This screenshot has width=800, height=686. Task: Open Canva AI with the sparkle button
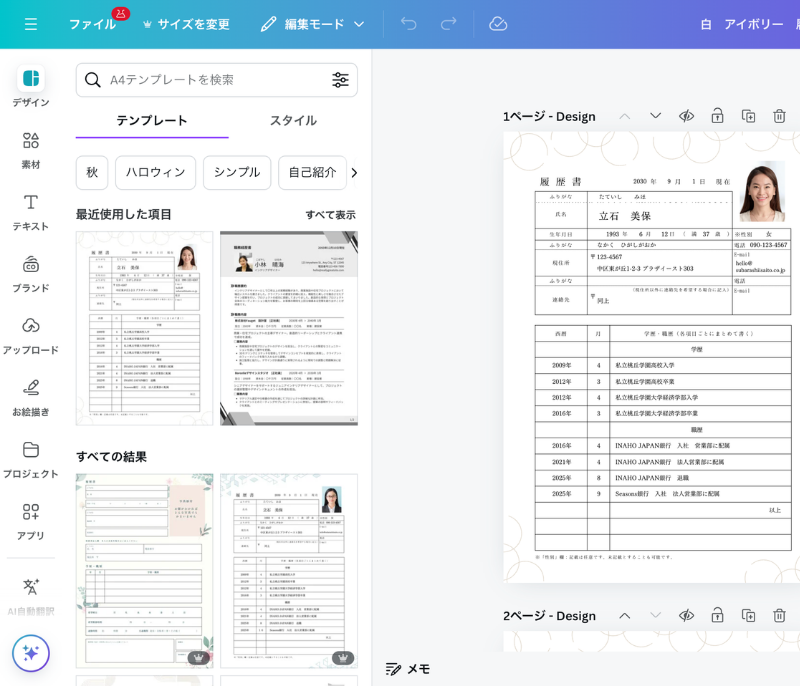click(31, 651)
